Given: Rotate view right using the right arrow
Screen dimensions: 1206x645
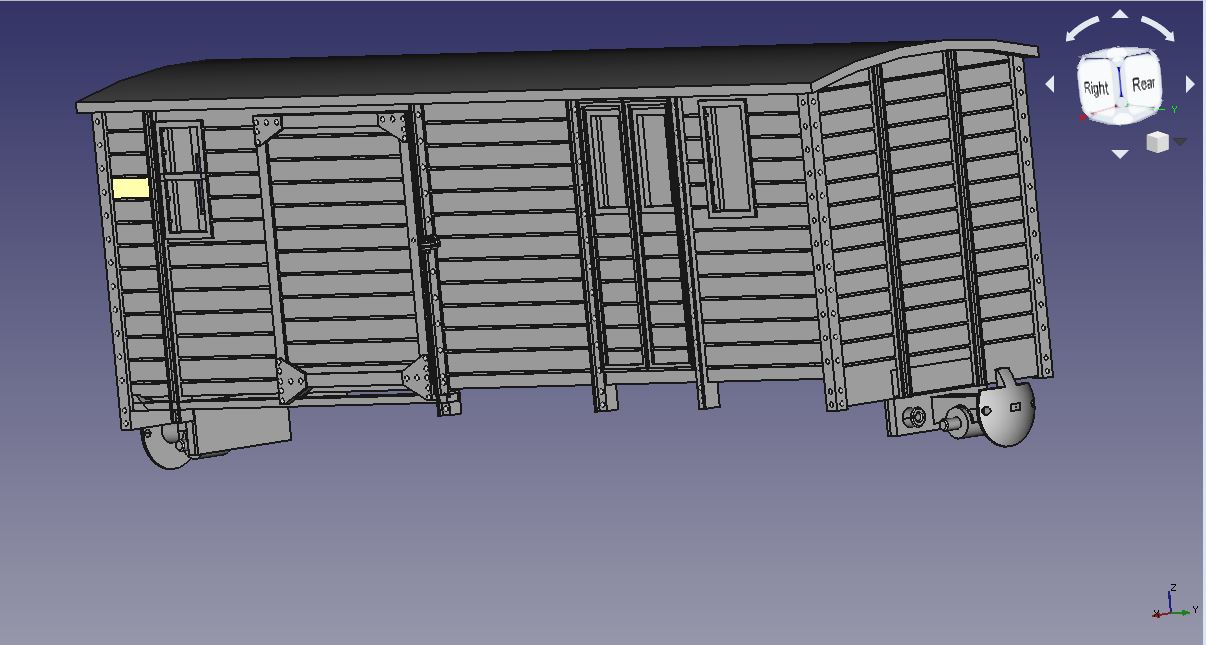Looking at the screenshot, I should pyautogui.click(x=1190, y=85).
